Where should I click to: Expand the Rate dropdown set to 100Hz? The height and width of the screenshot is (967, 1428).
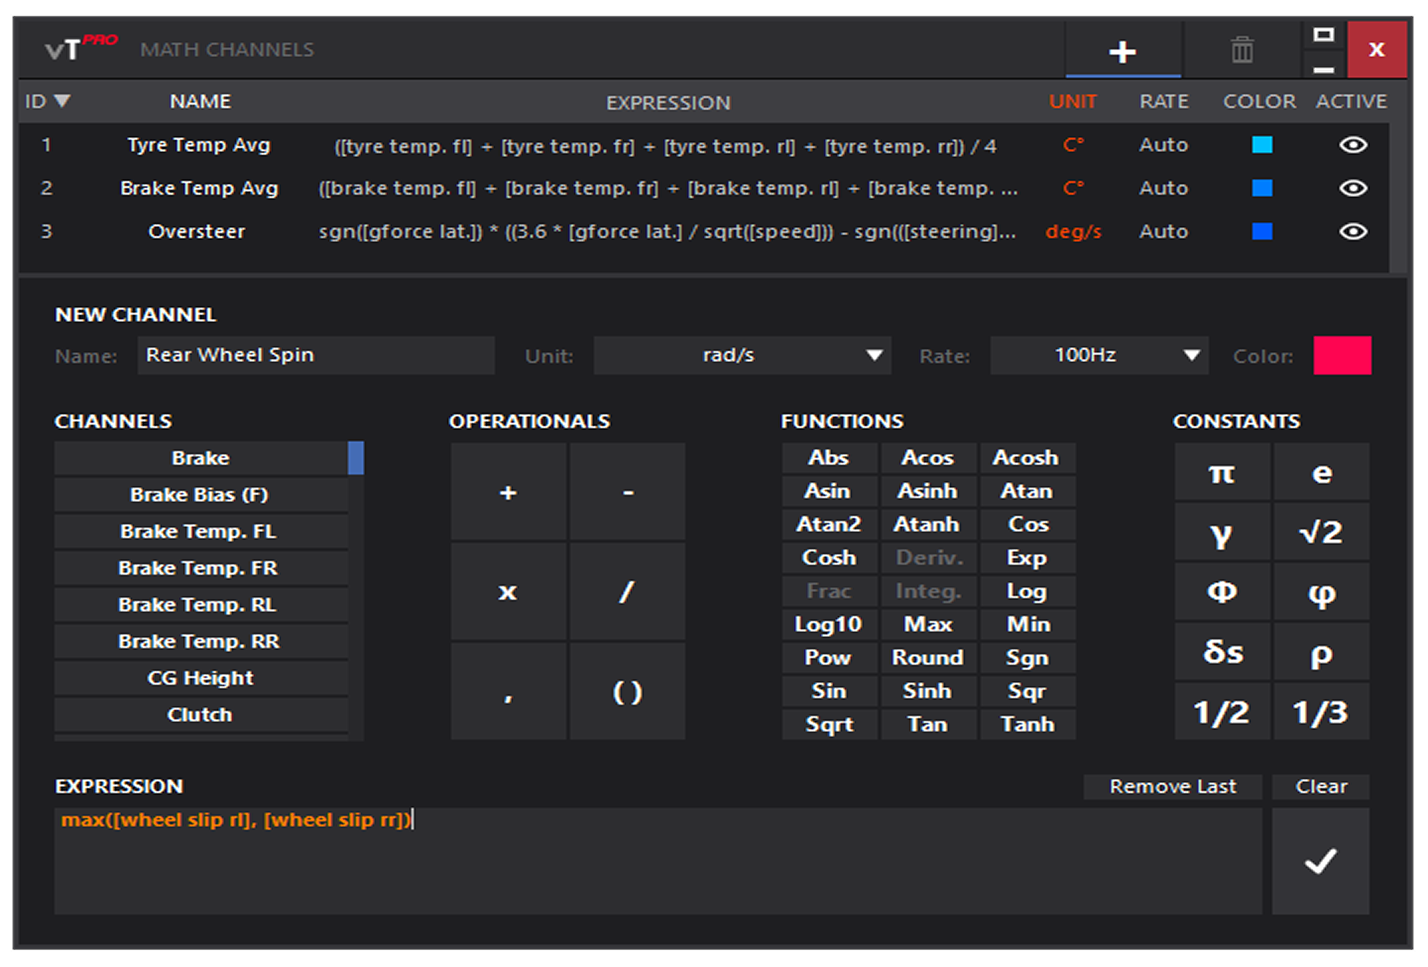click(x=1098, y=355)
